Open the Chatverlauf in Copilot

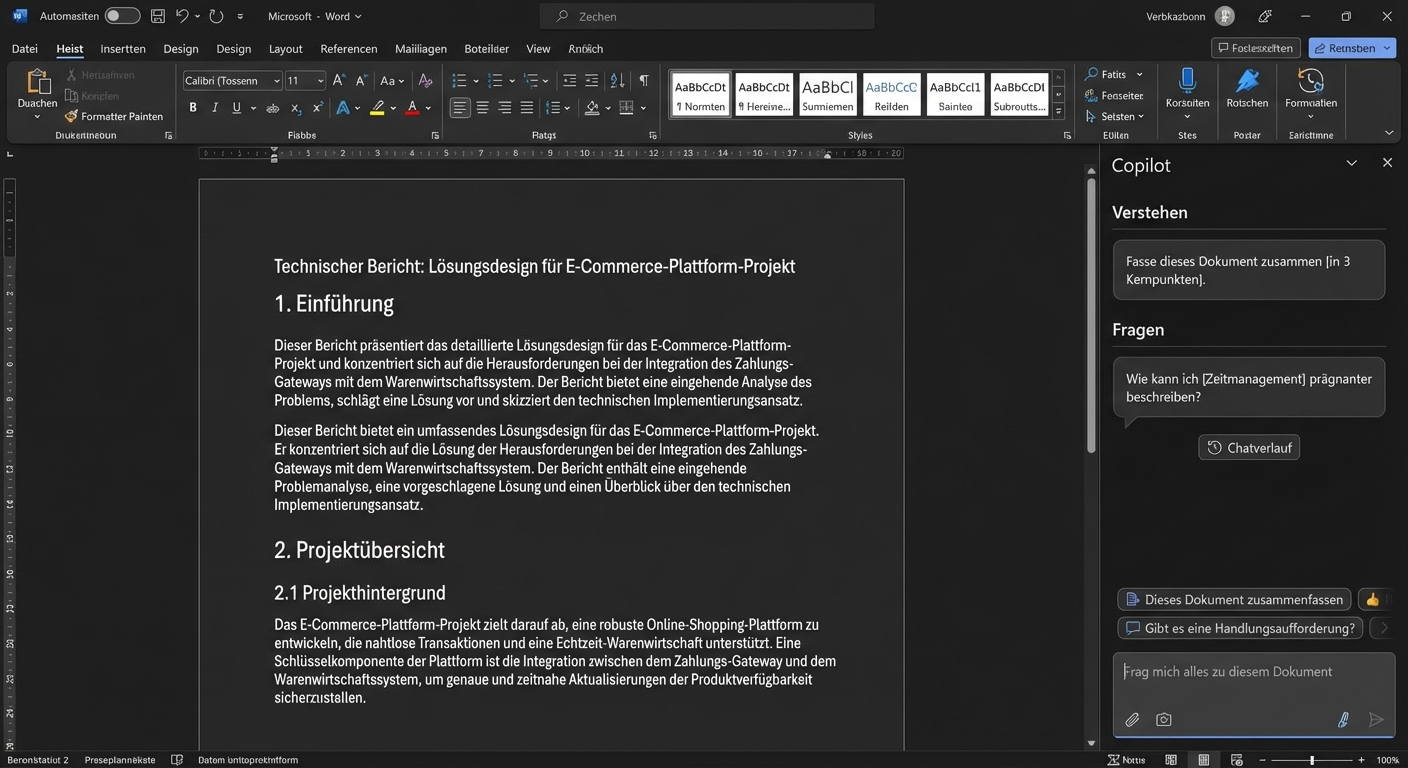point(1248,447)
